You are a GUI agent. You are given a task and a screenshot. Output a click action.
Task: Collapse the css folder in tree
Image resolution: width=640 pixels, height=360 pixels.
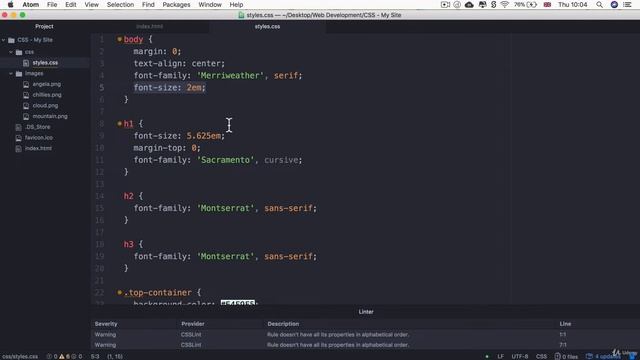[x=11, y=52]
